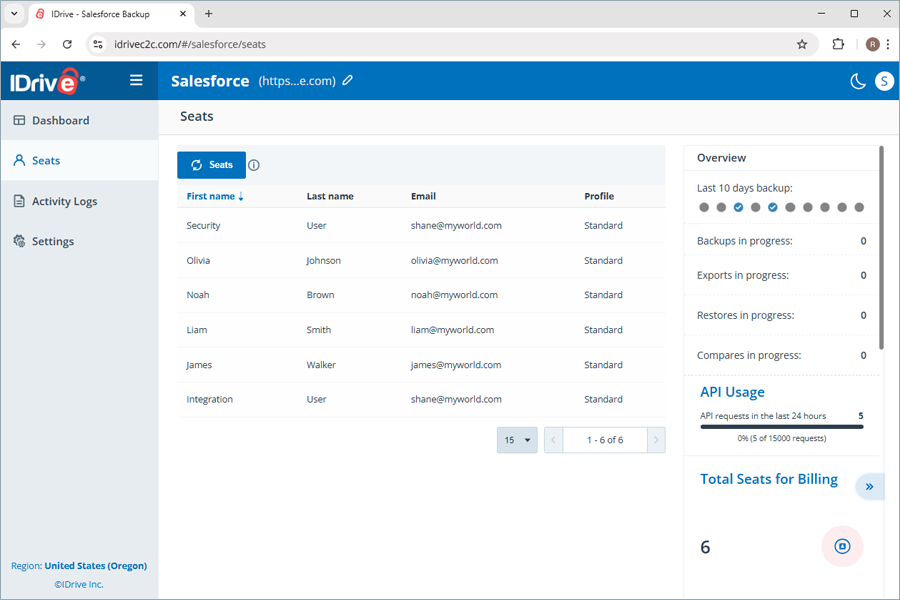Bookmark this page with star icon
The height and width of the screenshot is (600, 900).
(801, 44)
